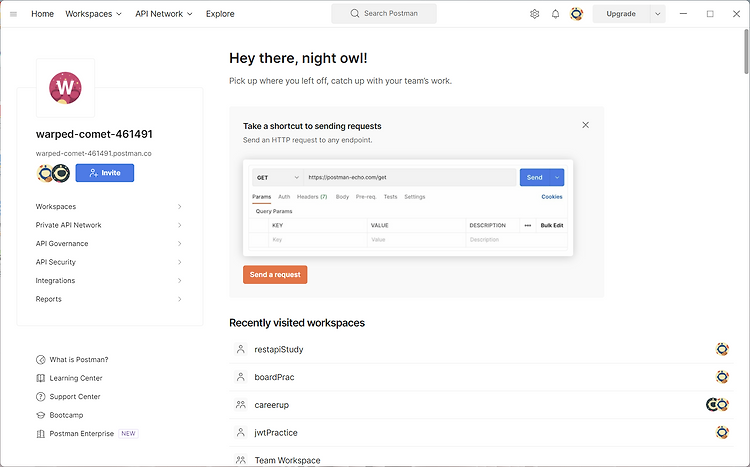Click the avatar on jwtPractice row
The image size is (750, 467).
[722, 433]
